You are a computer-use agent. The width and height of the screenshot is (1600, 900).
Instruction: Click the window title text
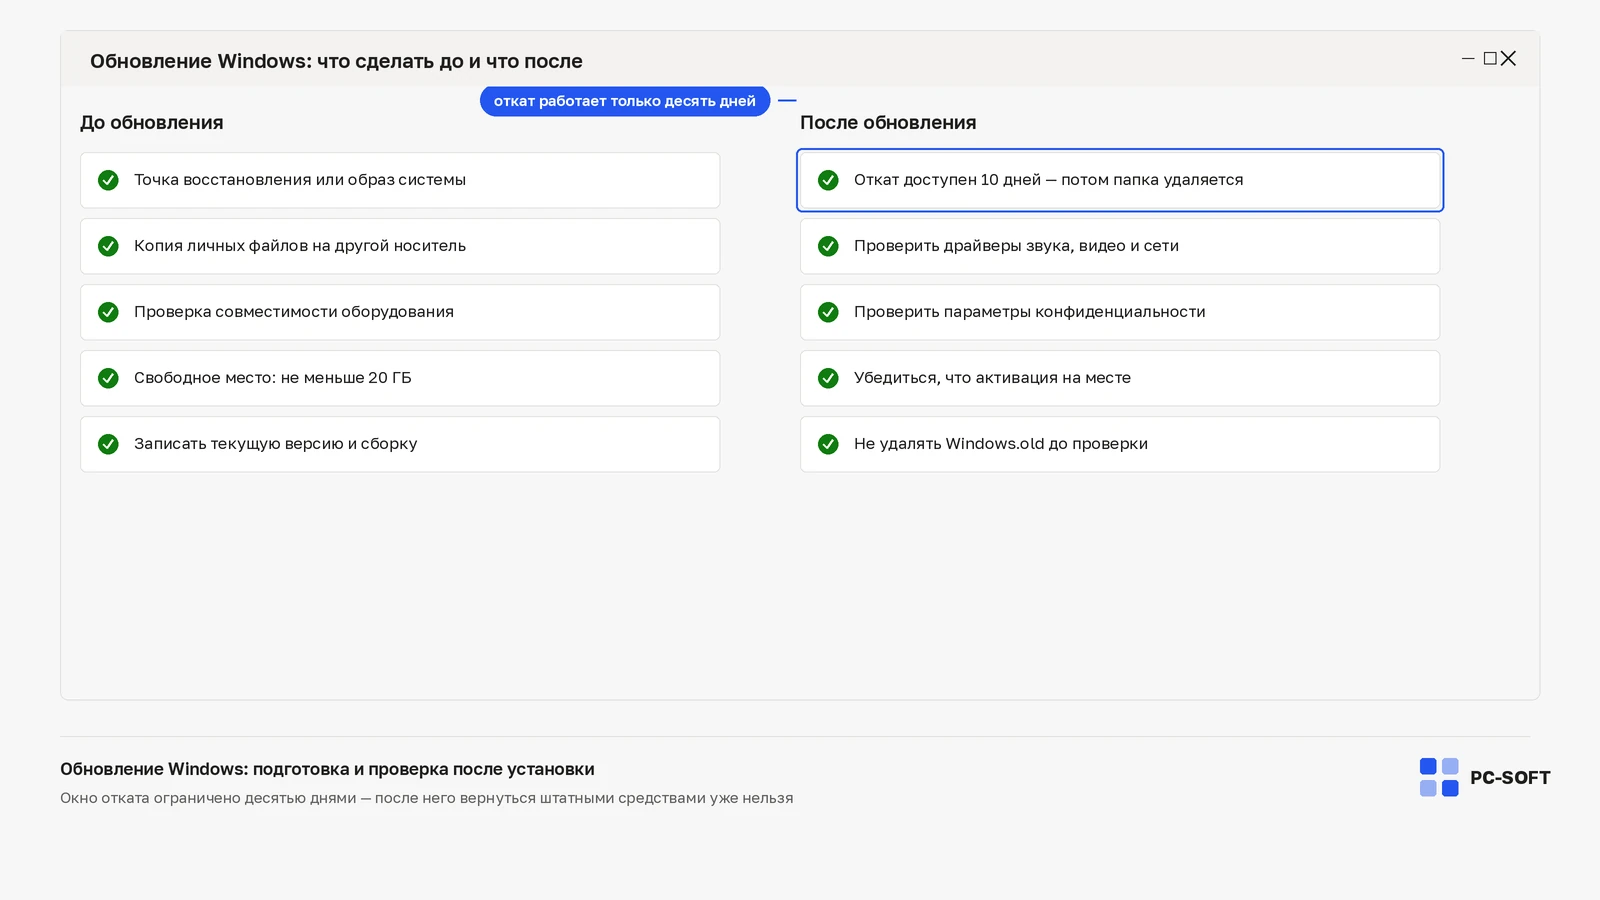point(336,61)
